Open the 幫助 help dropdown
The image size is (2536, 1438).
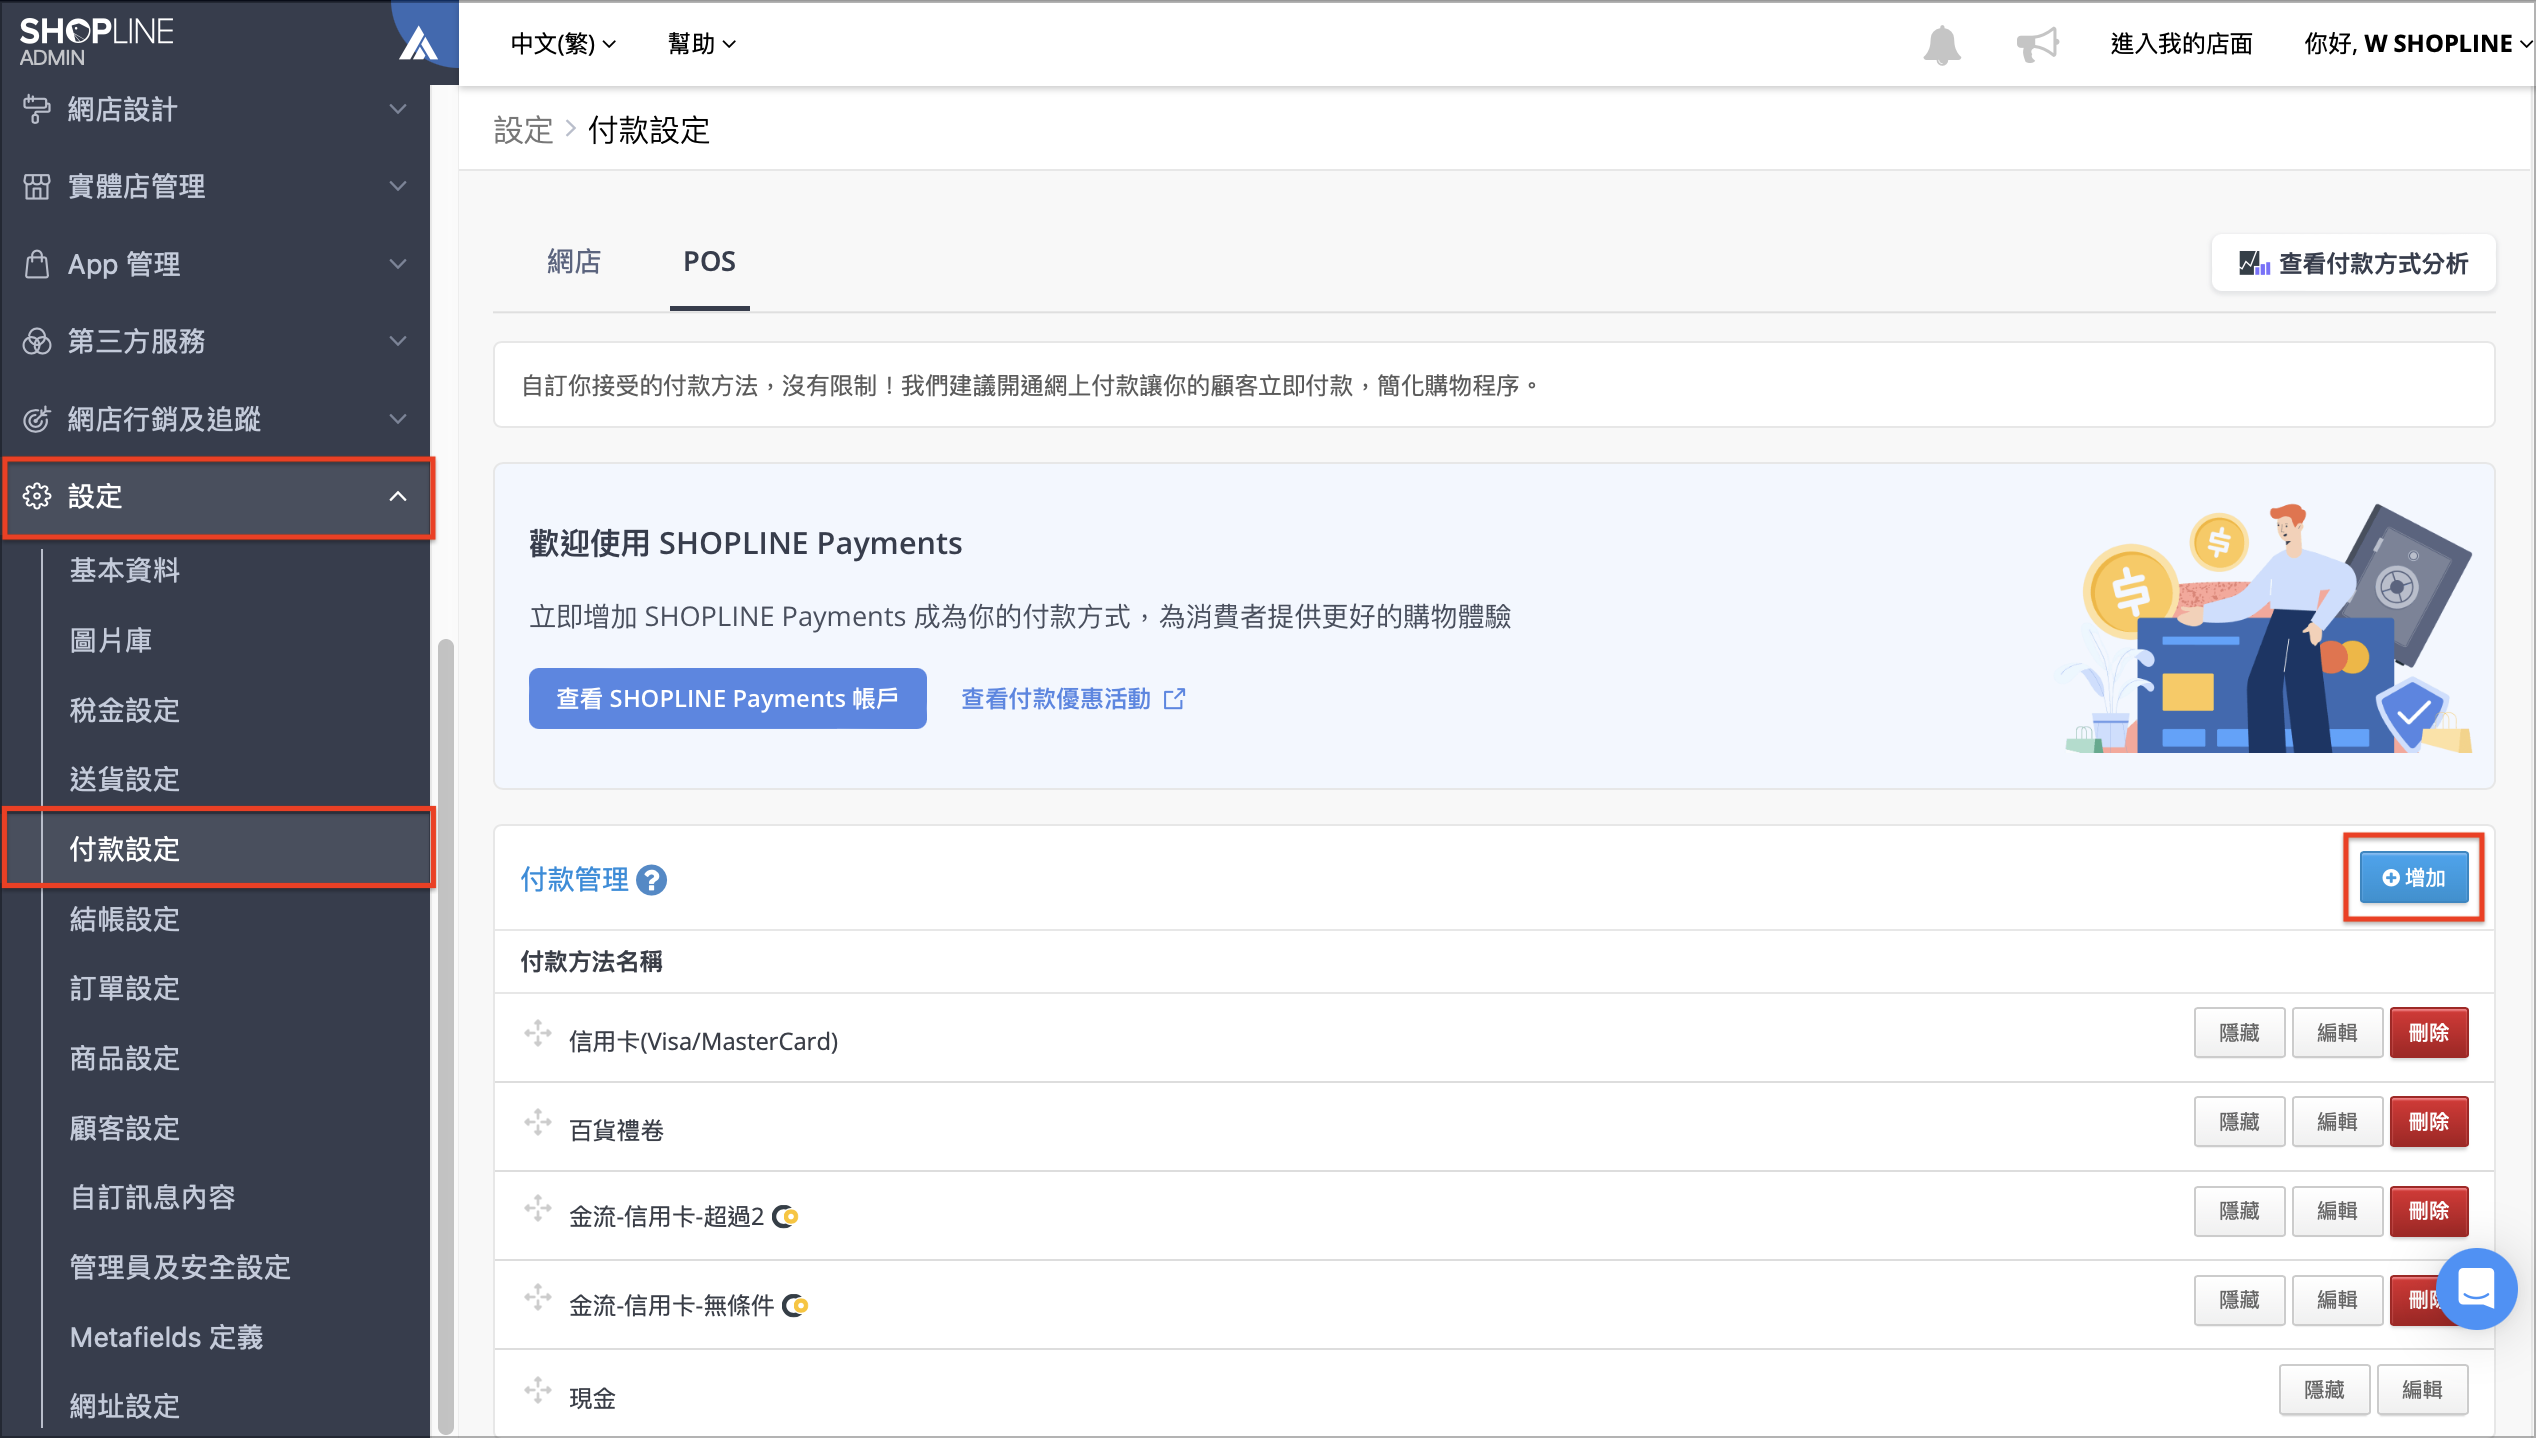point(702,43)
